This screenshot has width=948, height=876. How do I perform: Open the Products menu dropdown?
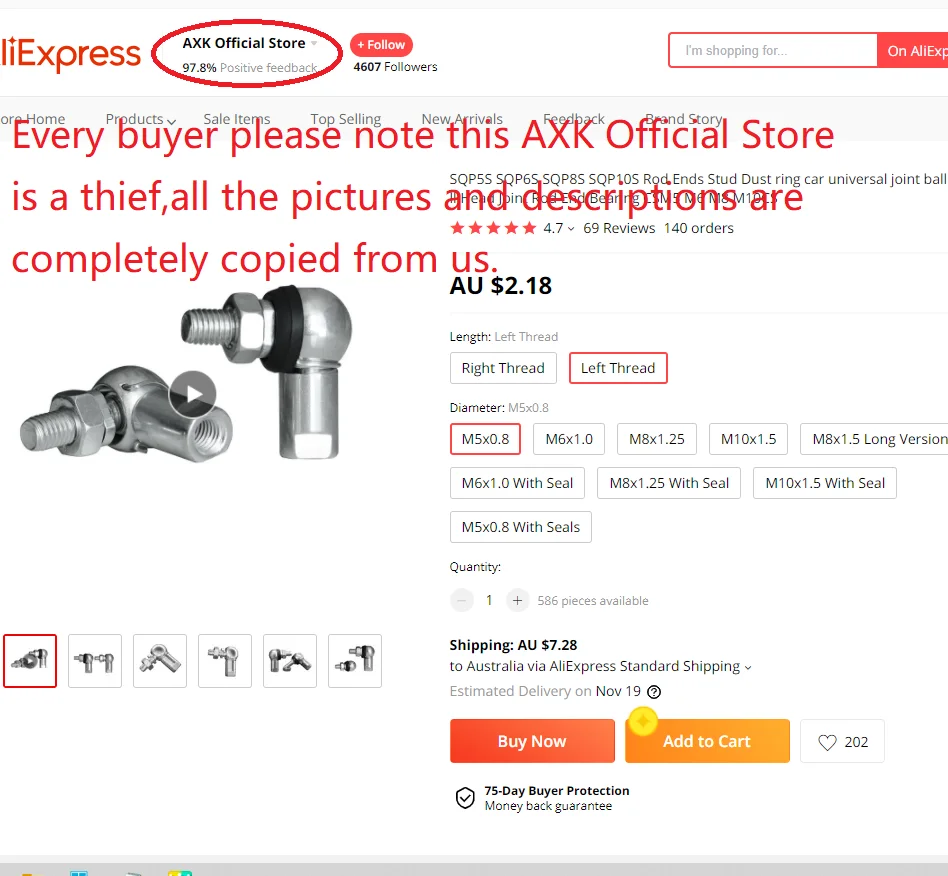click(140, 119)
